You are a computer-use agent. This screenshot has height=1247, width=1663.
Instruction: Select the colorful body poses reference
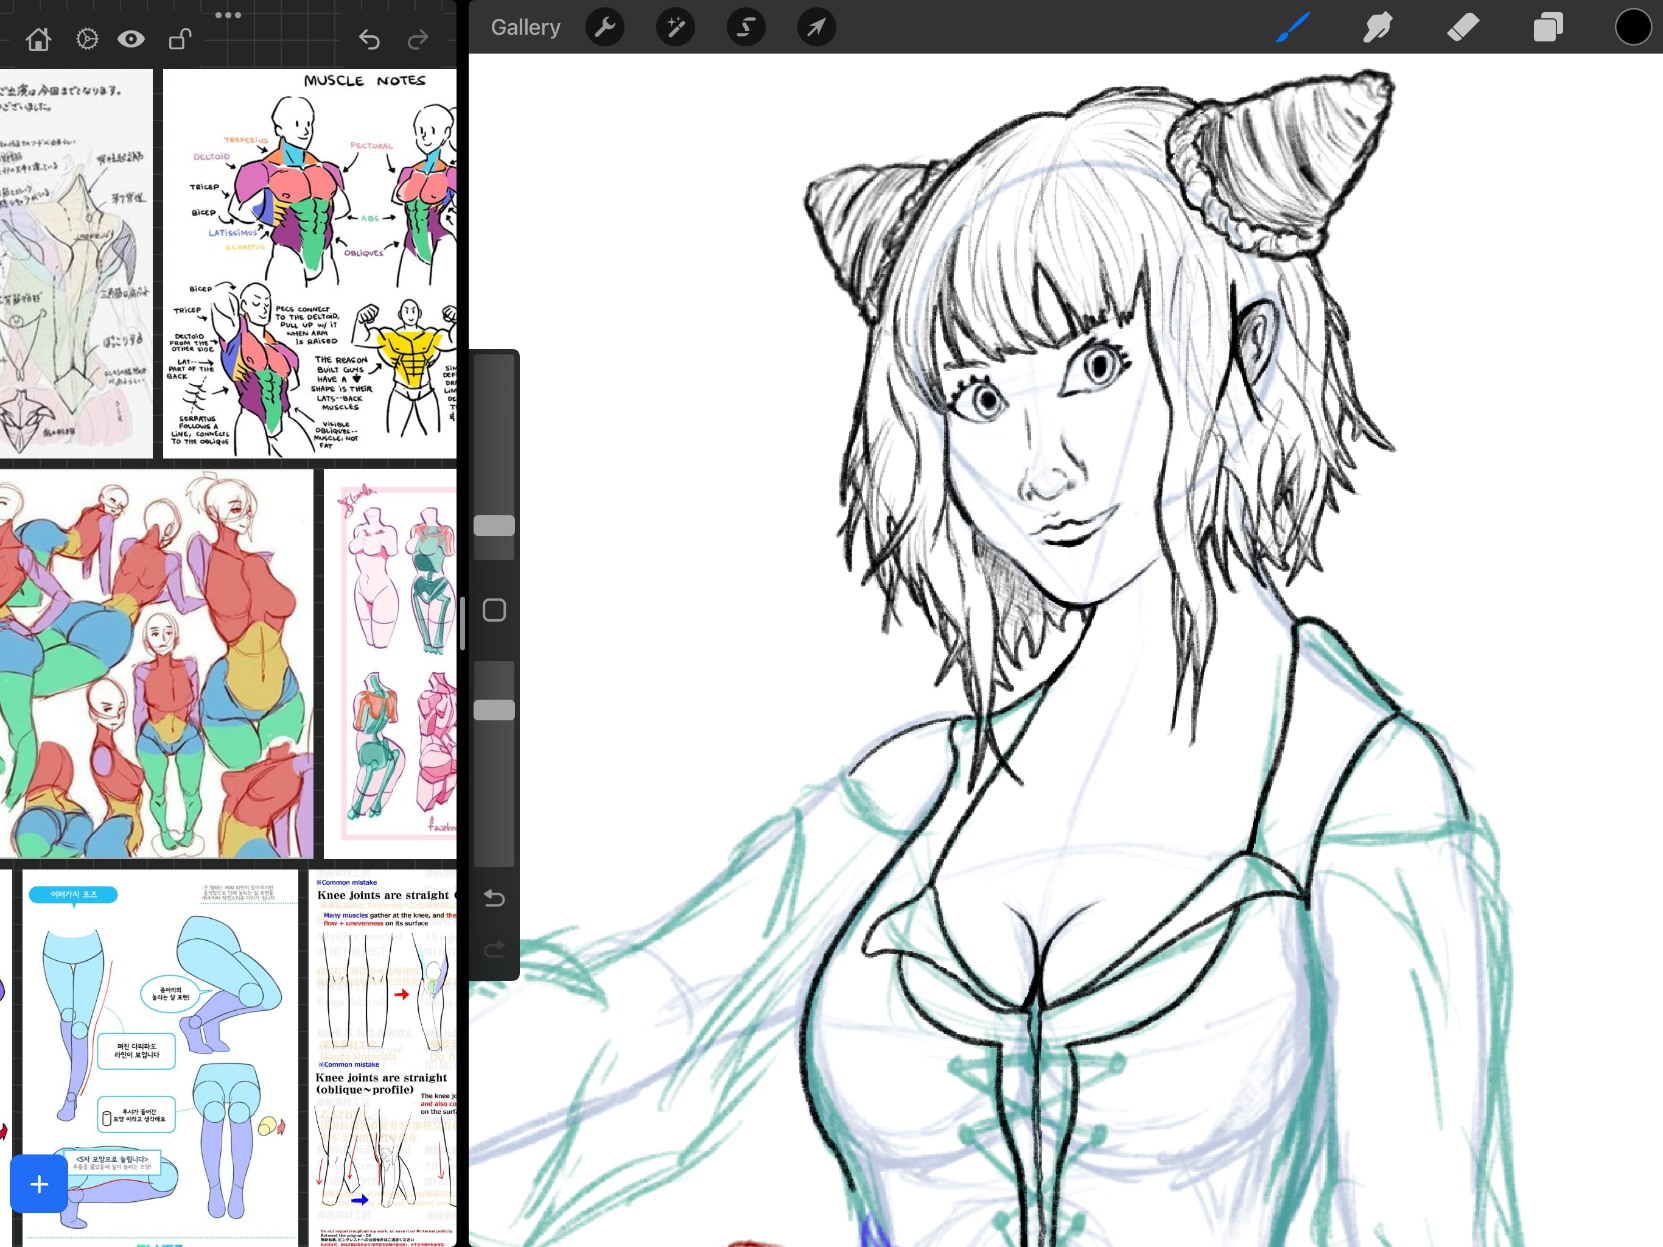[156, 664]
